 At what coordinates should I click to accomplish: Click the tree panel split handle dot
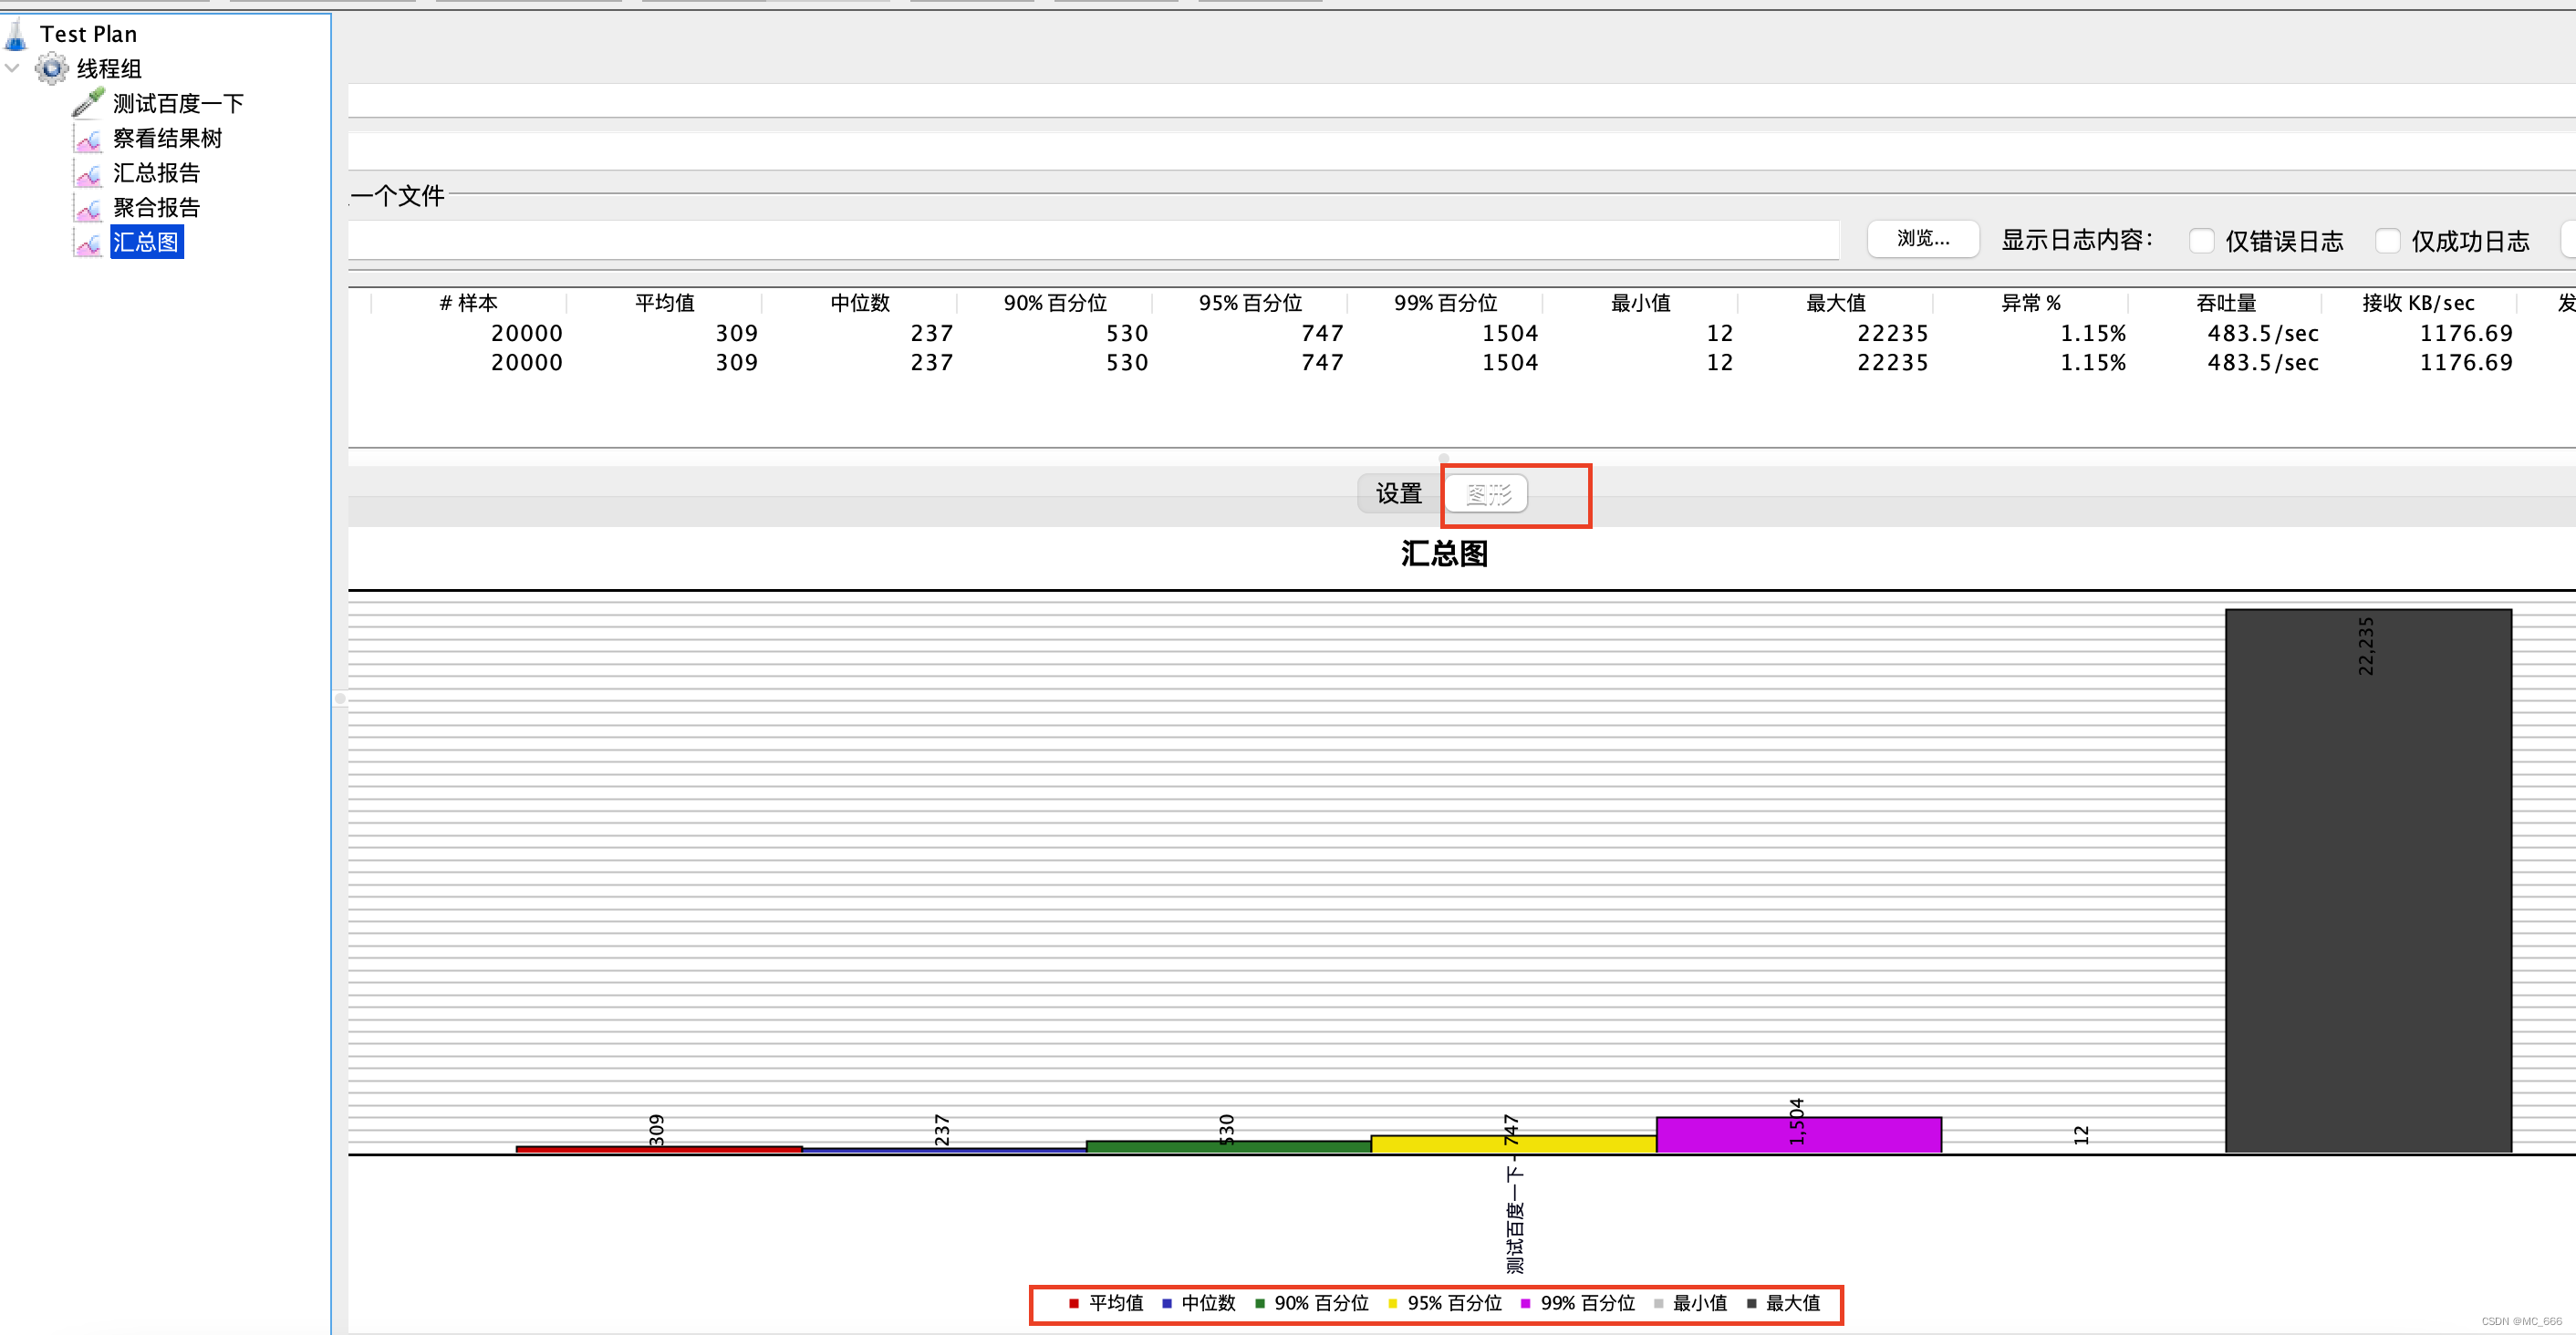click(x=340, y=699)
